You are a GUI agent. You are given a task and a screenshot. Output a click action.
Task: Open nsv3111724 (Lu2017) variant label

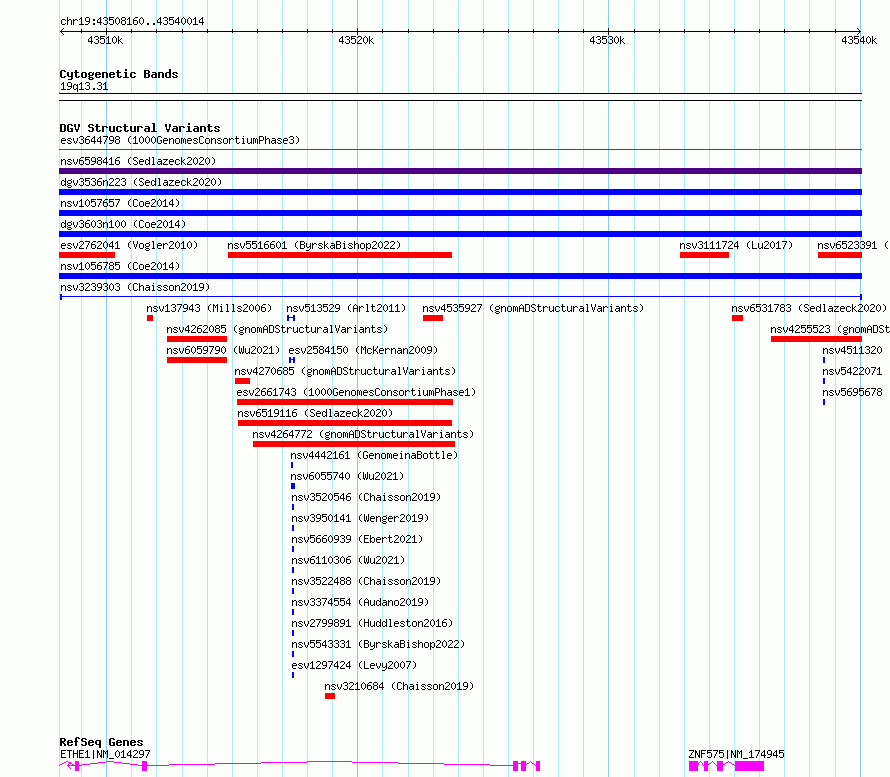pos(736,245)
